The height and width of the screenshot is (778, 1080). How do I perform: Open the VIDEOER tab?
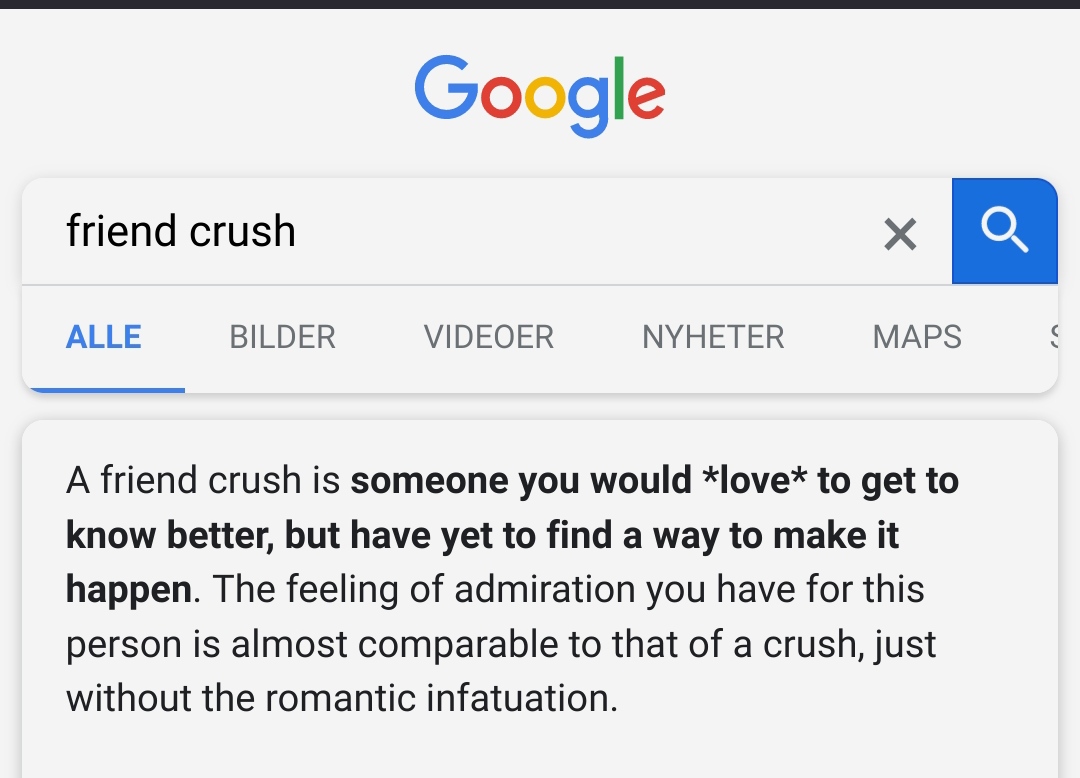[x=488, y=337]
